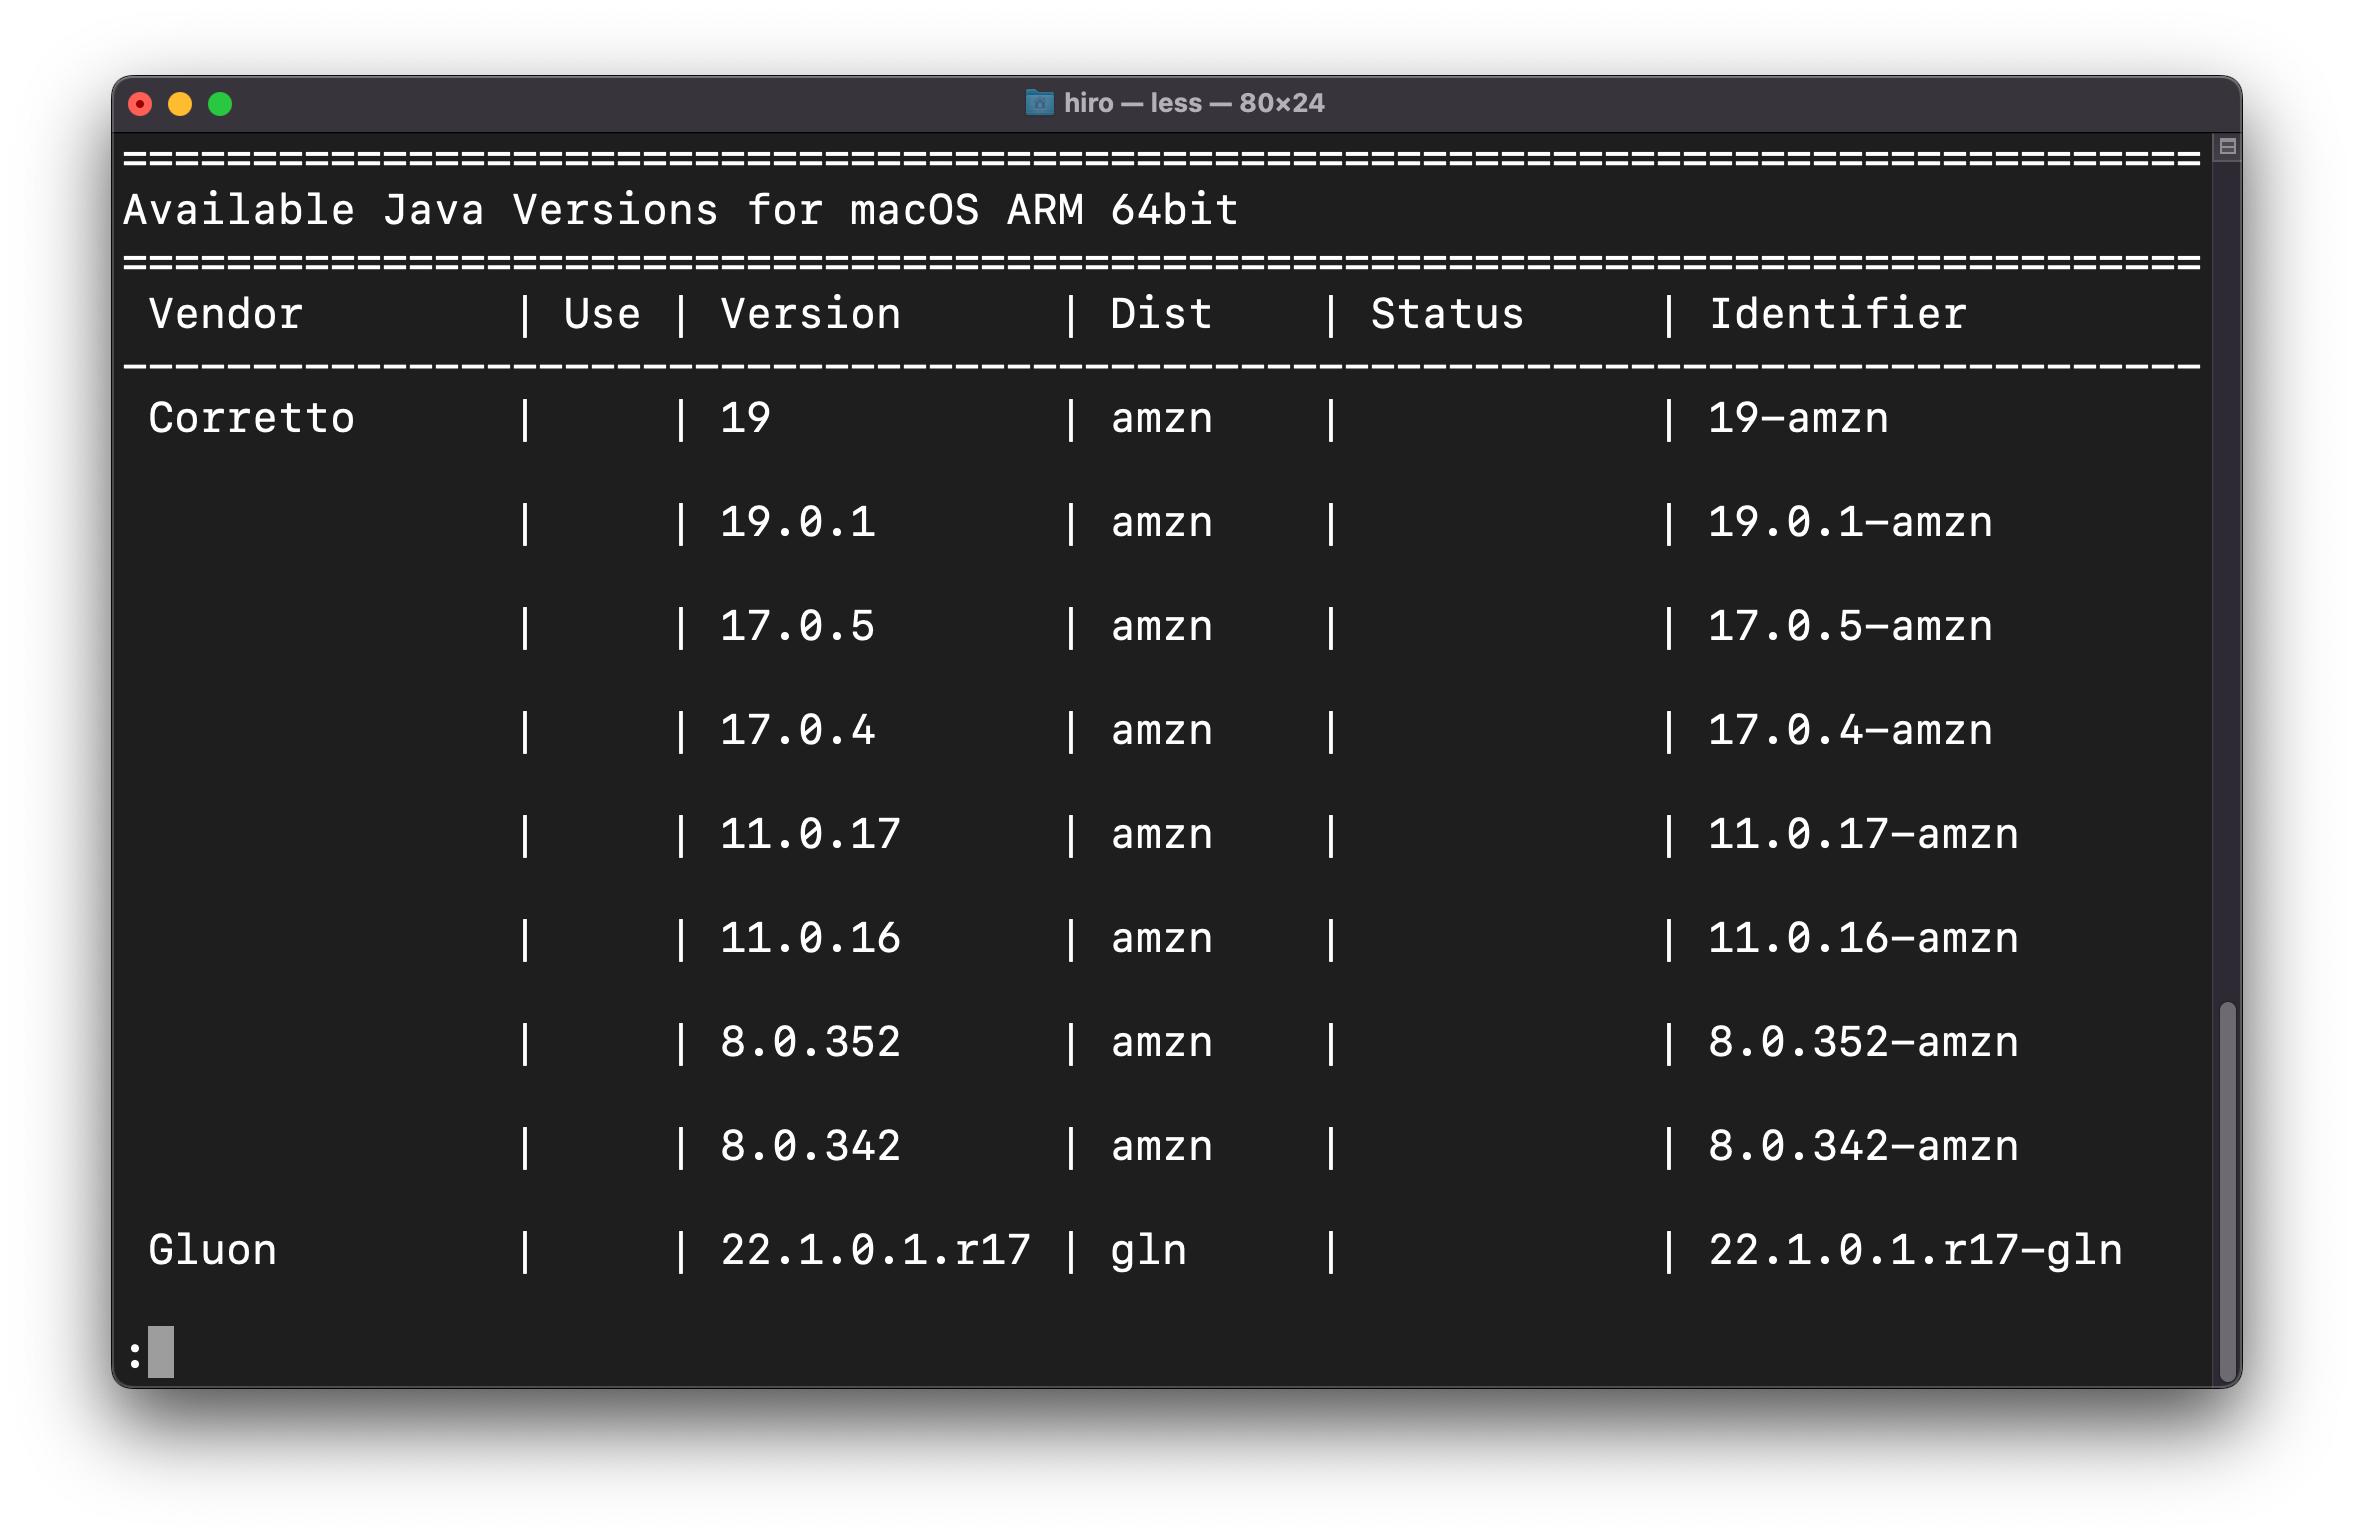Screen dimensions: 2354x1536
Task: Click identifier '19-amzn'
Action: [1799, 418]
